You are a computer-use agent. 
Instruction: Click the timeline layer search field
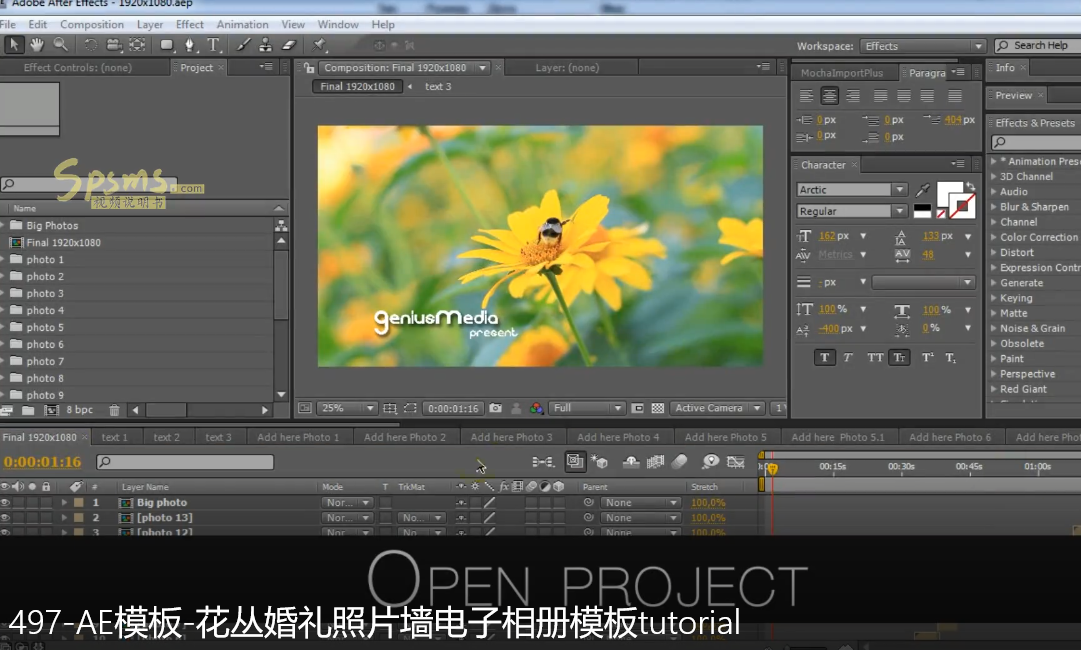pyautogui.click(x=185, y=462)
